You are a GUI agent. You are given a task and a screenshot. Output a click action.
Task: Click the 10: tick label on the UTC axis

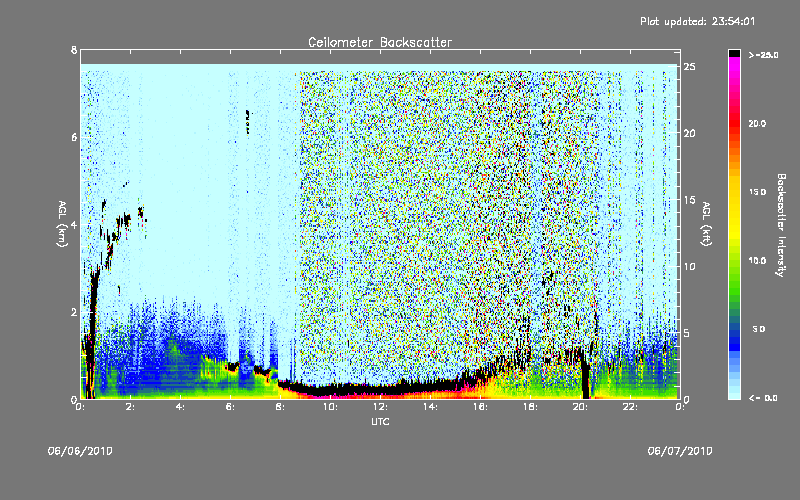(330, 407)
